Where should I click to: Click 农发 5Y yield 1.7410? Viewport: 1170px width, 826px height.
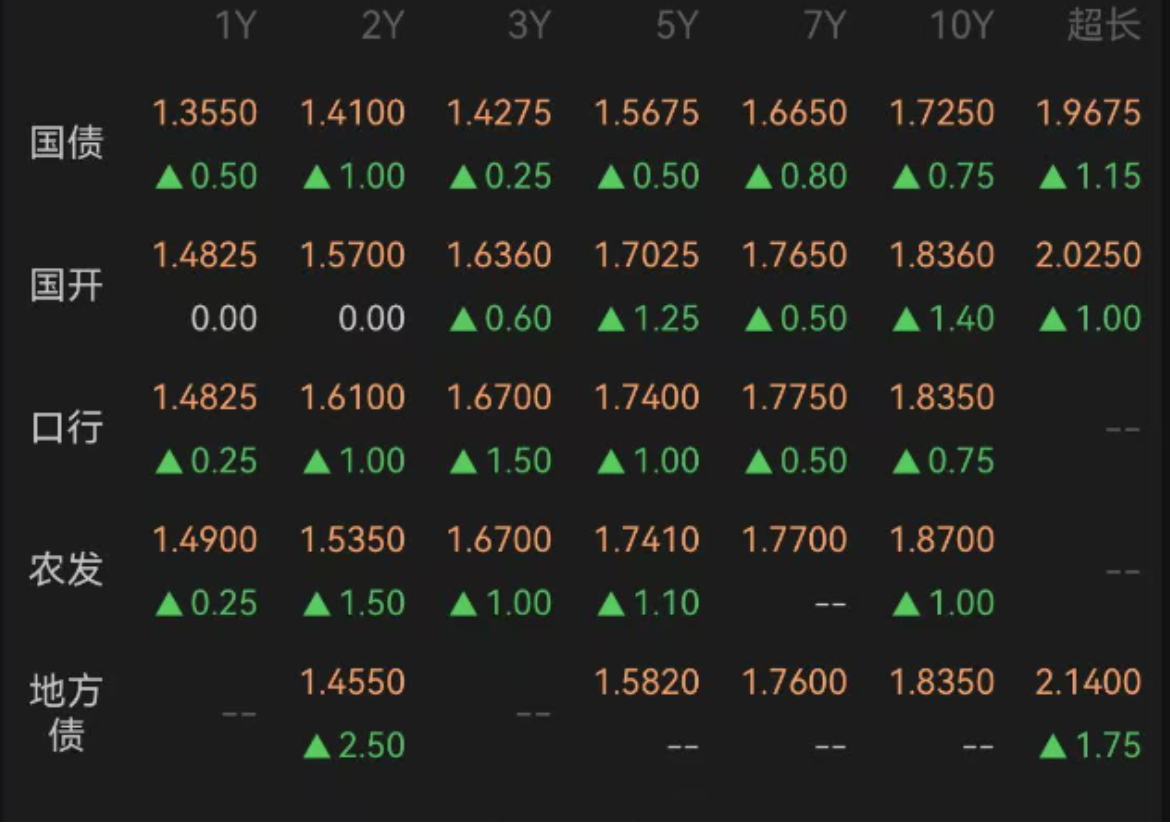647,540
